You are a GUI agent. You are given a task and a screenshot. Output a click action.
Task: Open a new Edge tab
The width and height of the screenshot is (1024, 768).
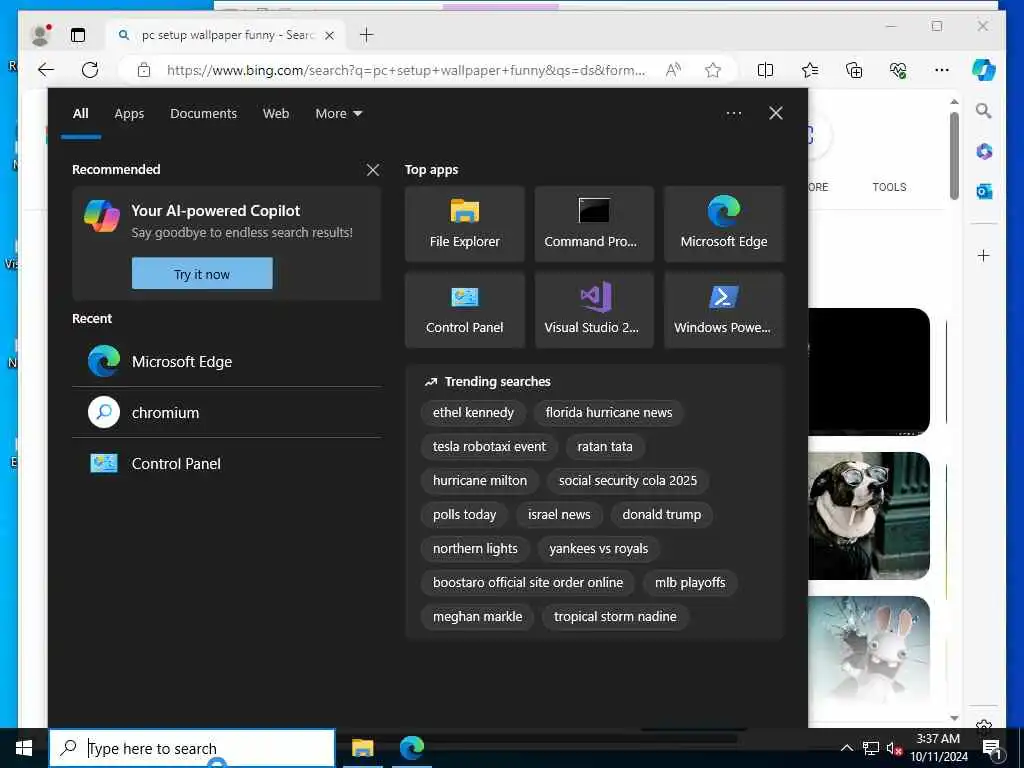tap(366, 35)
